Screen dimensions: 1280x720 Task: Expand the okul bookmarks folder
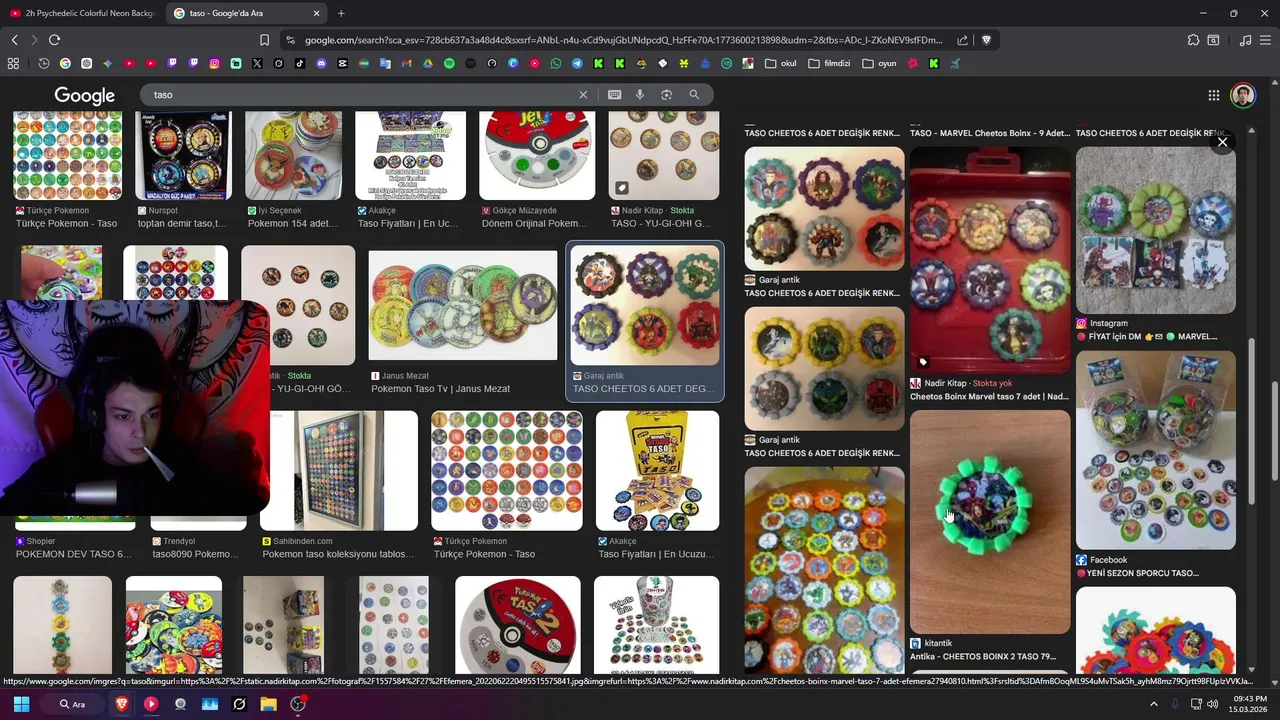point(781,63)
